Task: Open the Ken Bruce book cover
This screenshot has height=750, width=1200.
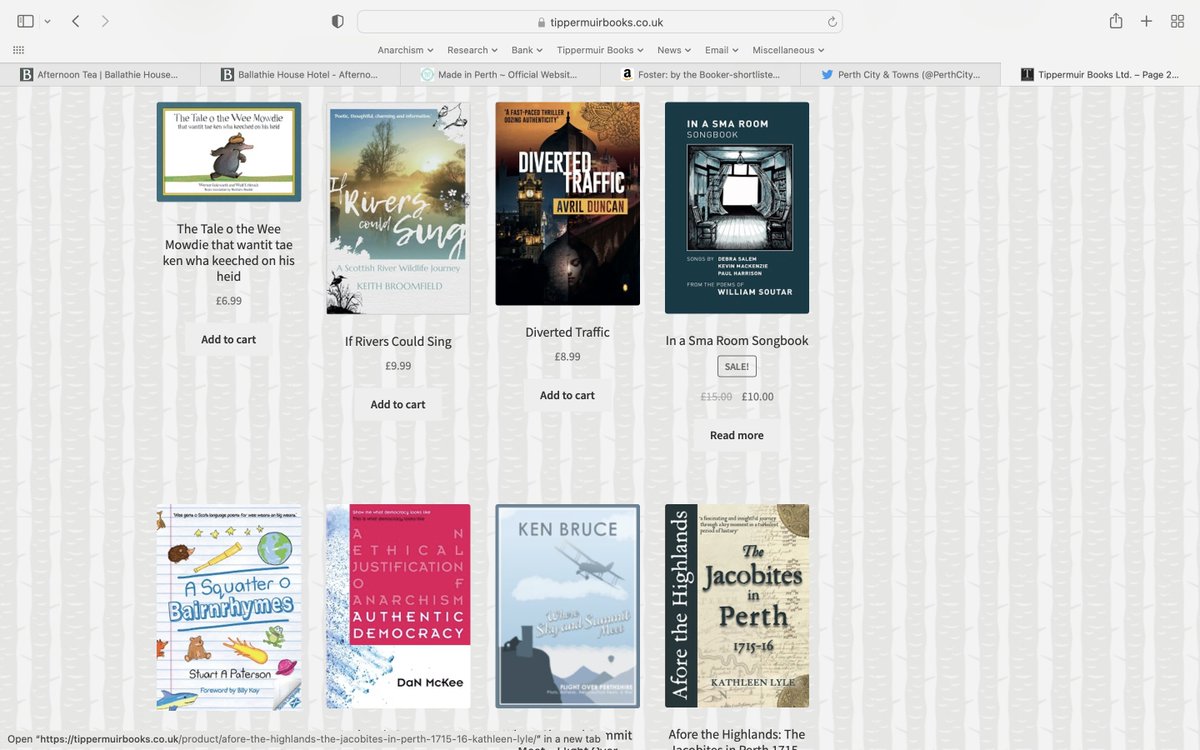Action: [567, 606]
